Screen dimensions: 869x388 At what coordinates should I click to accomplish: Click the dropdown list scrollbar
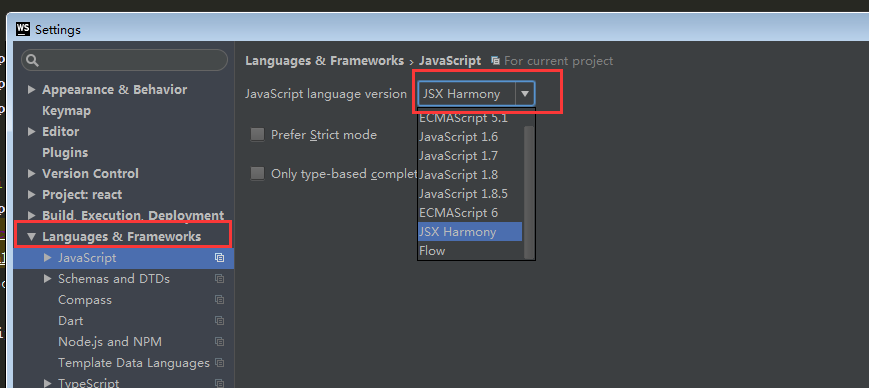[529, 192]
